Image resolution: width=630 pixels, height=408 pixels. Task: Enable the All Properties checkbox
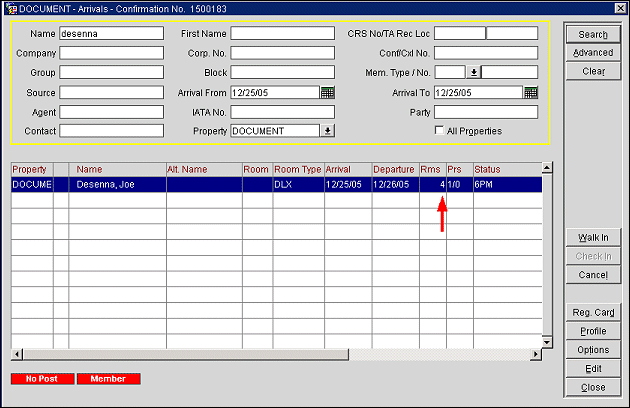coord(440,131)
